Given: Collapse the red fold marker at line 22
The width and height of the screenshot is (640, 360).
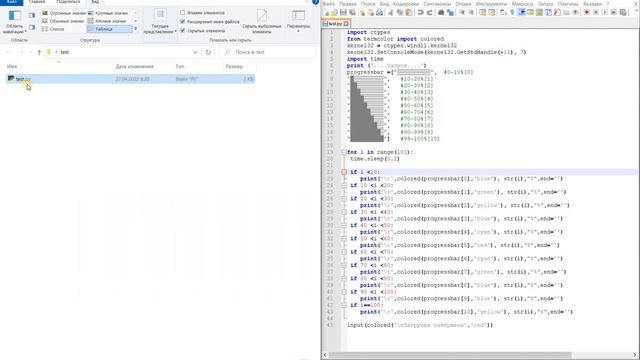Looking at the screenshot, I should point(344,172).
